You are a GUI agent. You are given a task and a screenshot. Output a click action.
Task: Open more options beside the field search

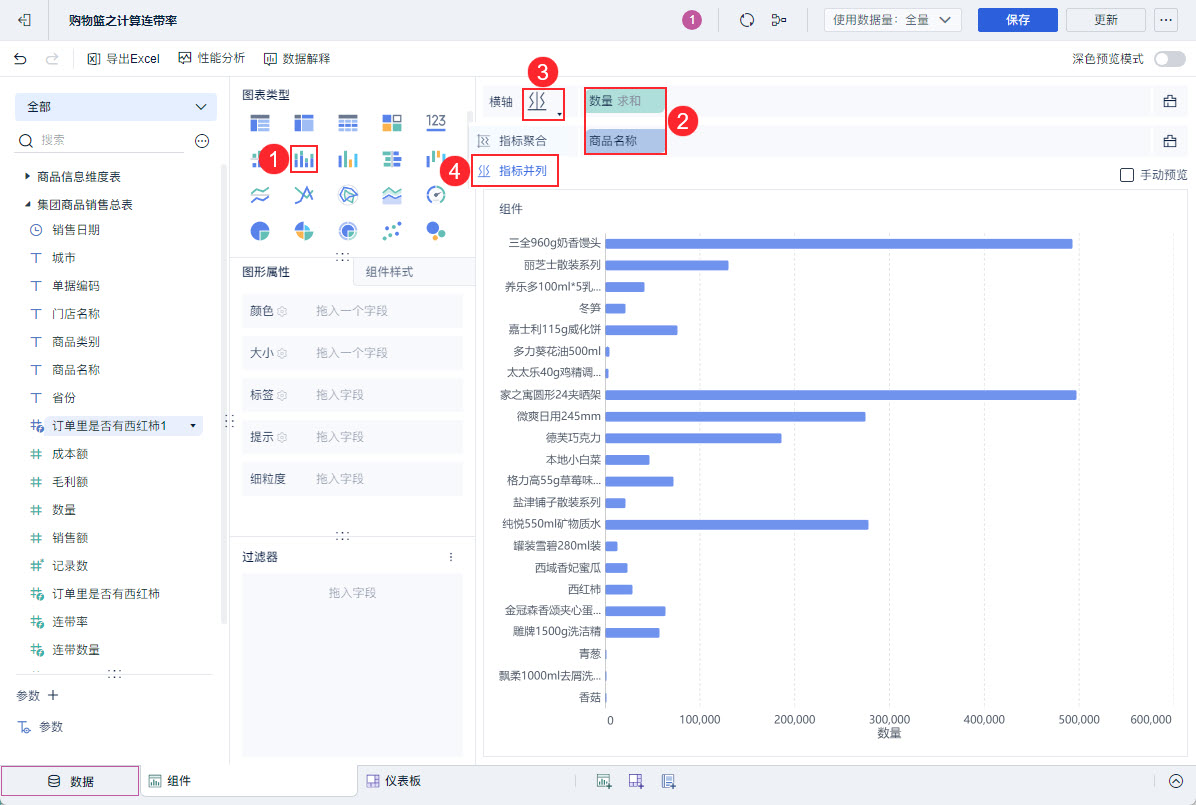pyautogui.click(x=202, y=140)
